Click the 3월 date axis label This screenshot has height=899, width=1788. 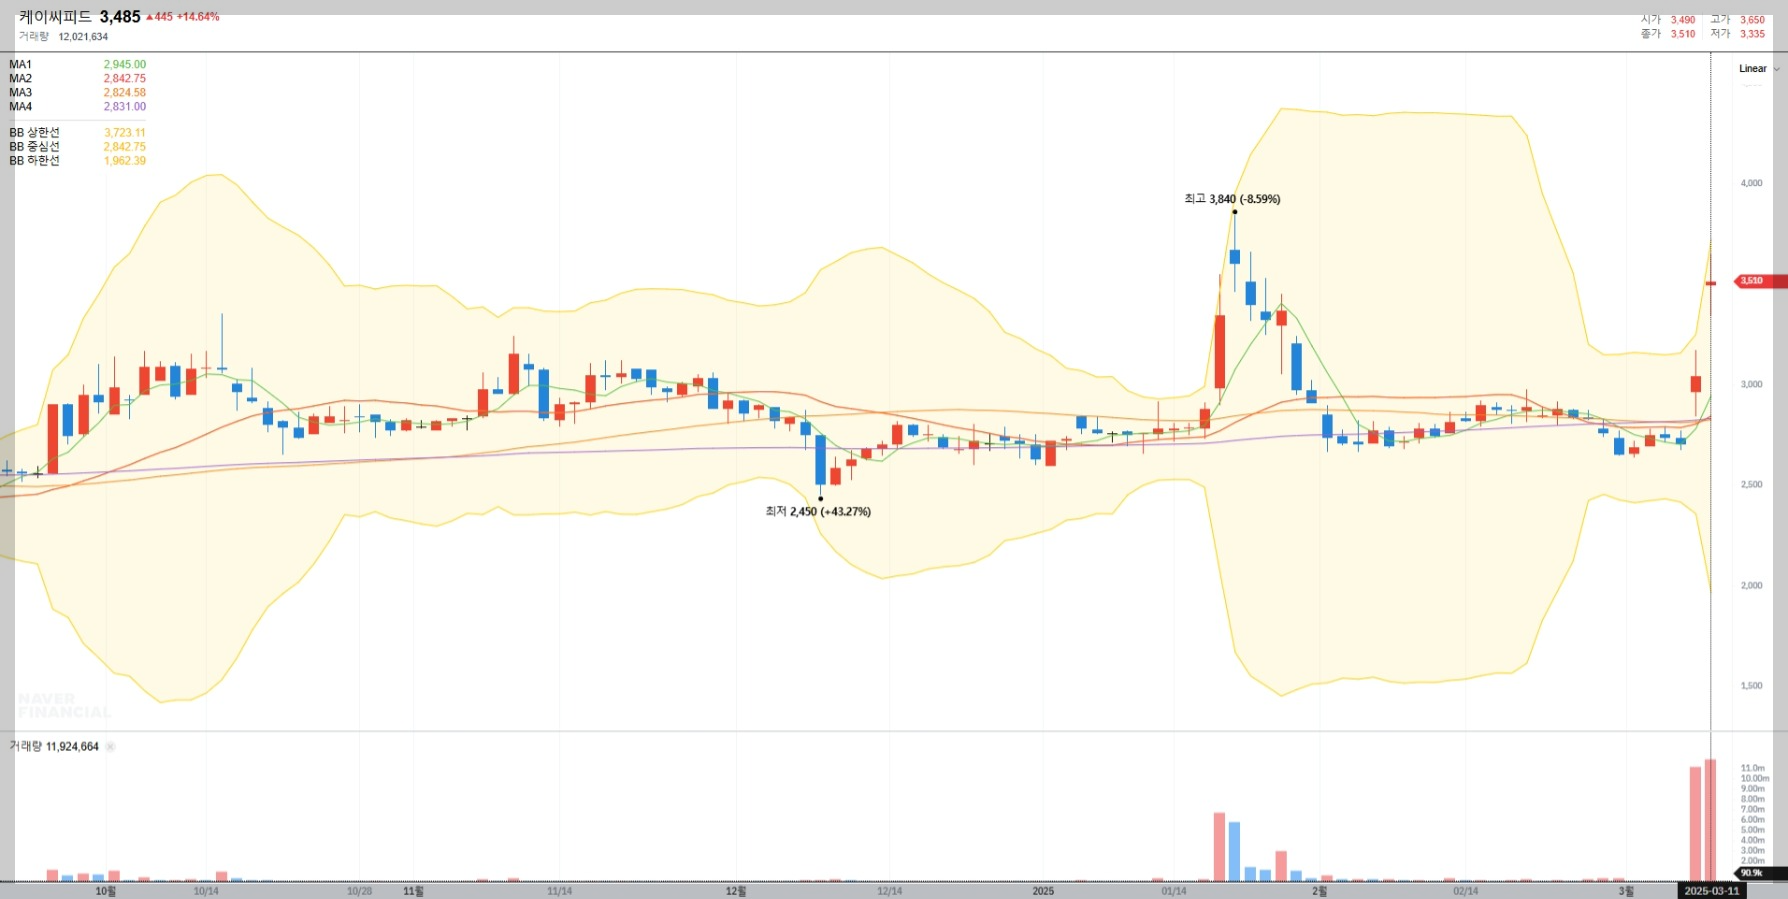click(x=1626, y=891)
